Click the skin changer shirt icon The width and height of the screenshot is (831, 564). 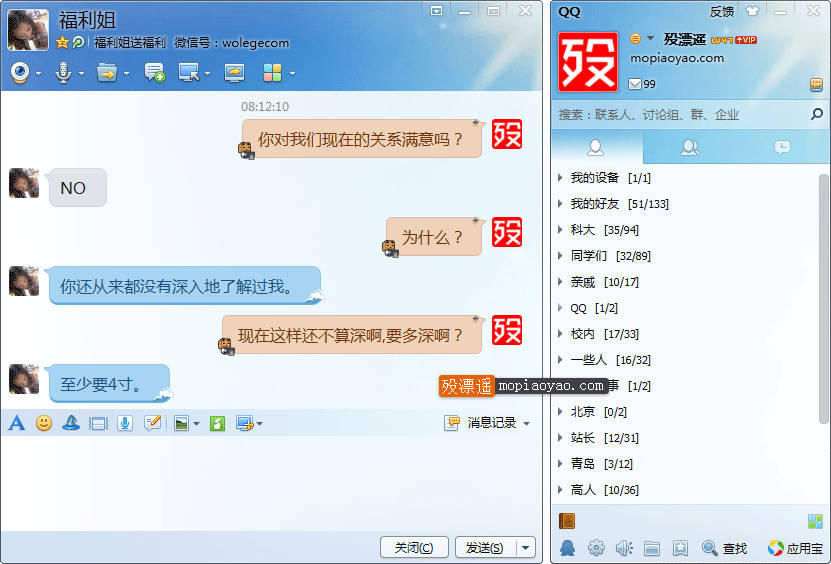(x=752, y=11)
